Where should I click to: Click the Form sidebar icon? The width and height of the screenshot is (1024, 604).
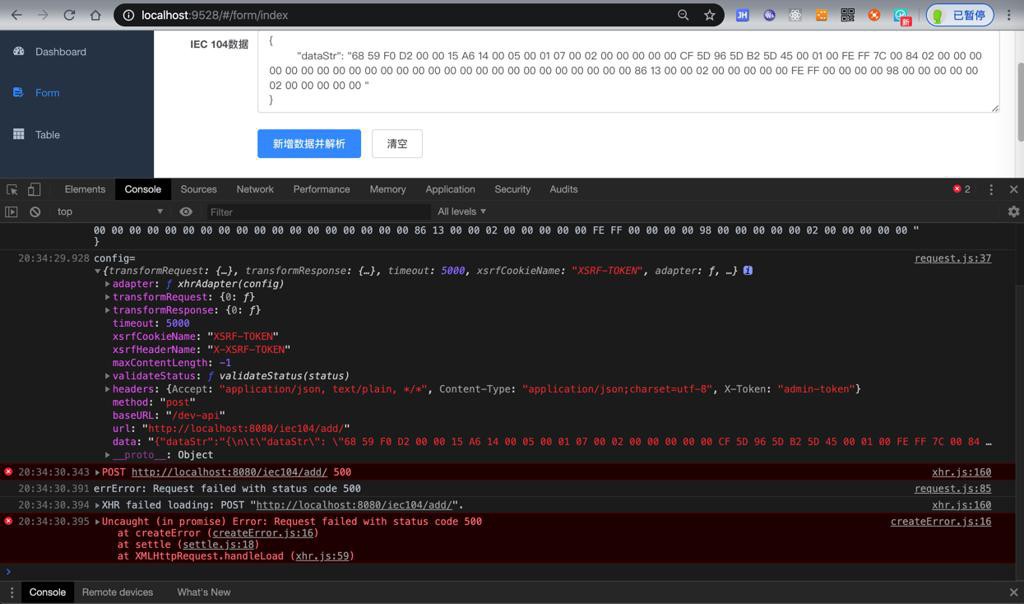pos(18,92)
